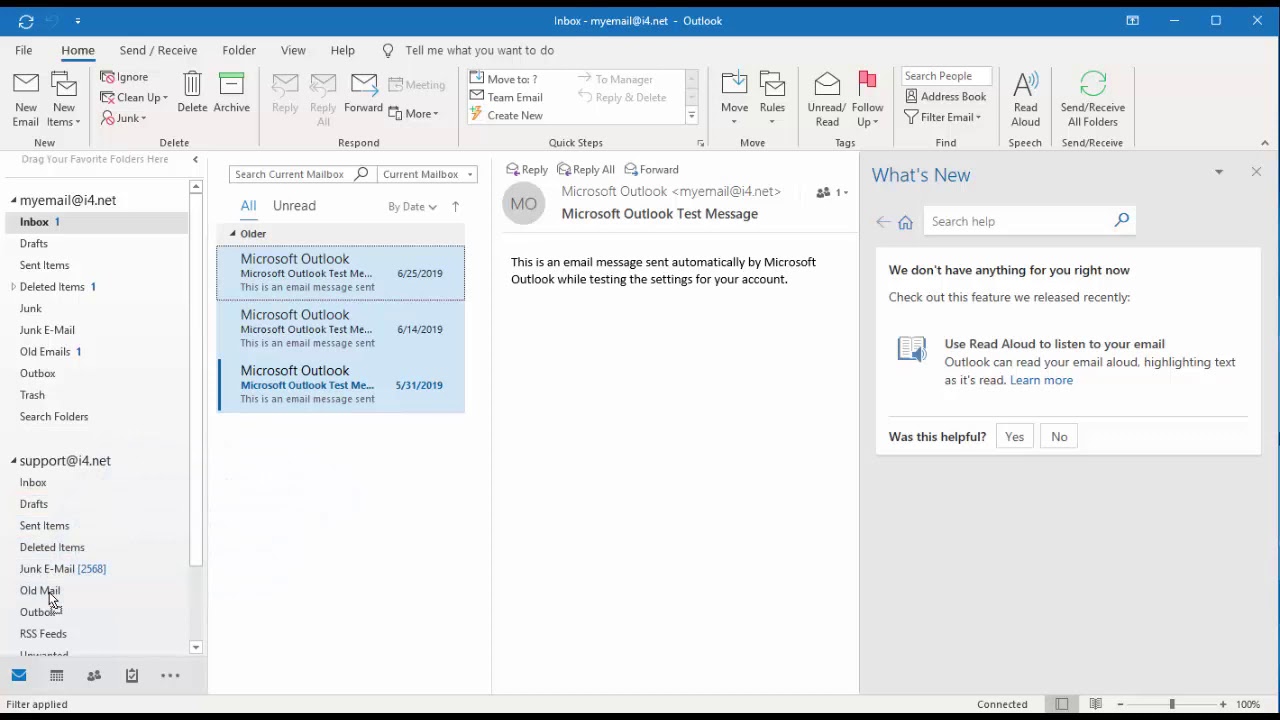Switch to People view
Screen dimensions: 1280x720
[x=94, y=676]
